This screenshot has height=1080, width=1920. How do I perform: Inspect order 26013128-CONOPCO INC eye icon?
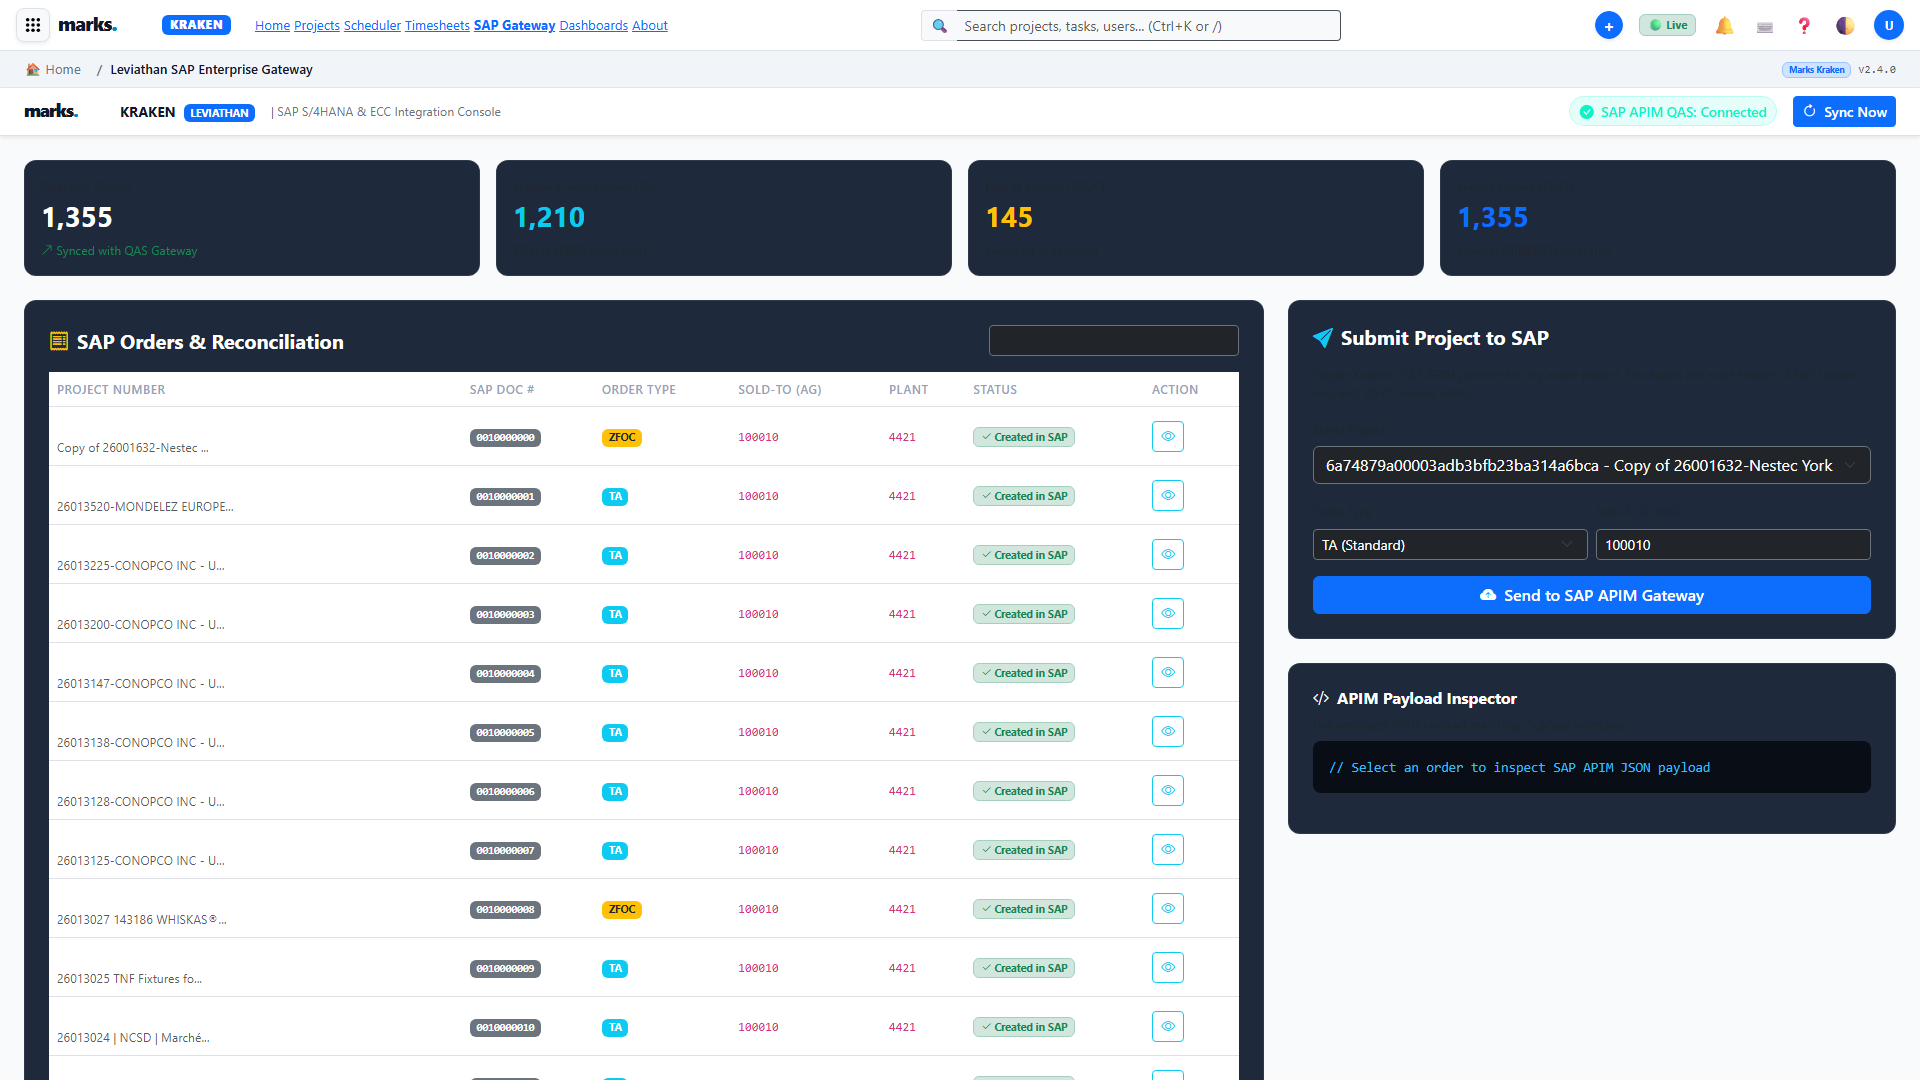point(1167,790)
